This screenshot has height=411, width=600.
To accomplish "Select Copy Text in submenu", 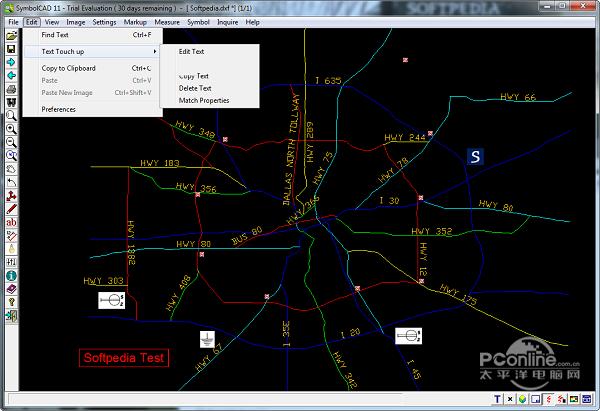I will point(210,76).
